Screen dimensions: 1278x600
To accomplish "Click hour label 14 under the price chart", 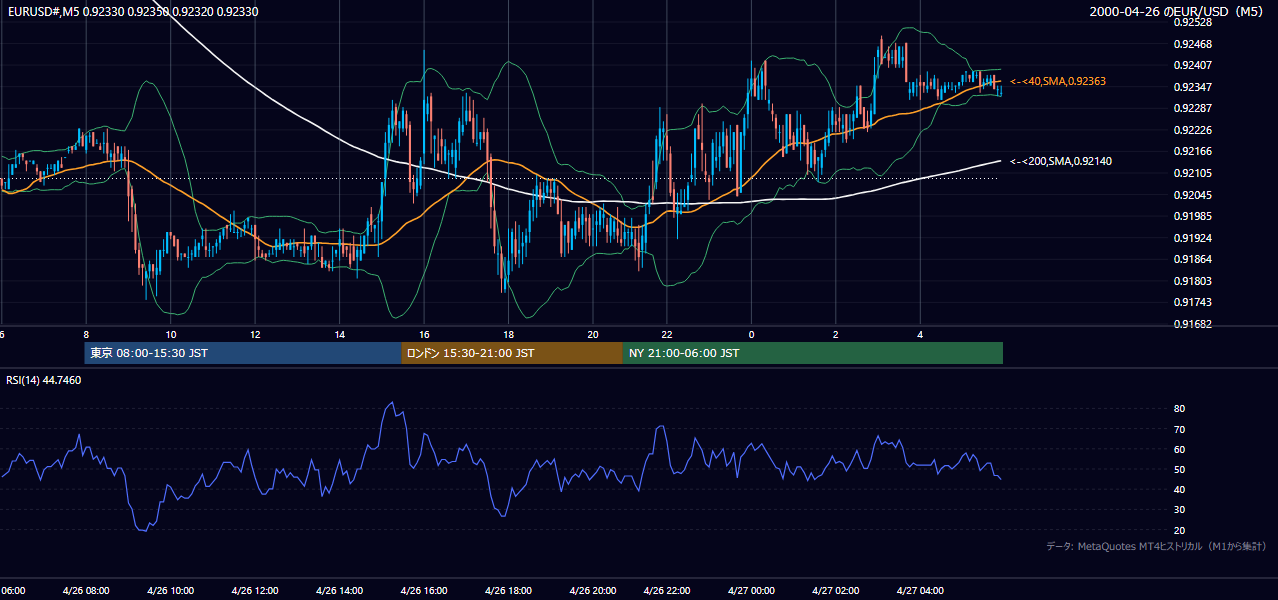I will click(x=340, y=334).
